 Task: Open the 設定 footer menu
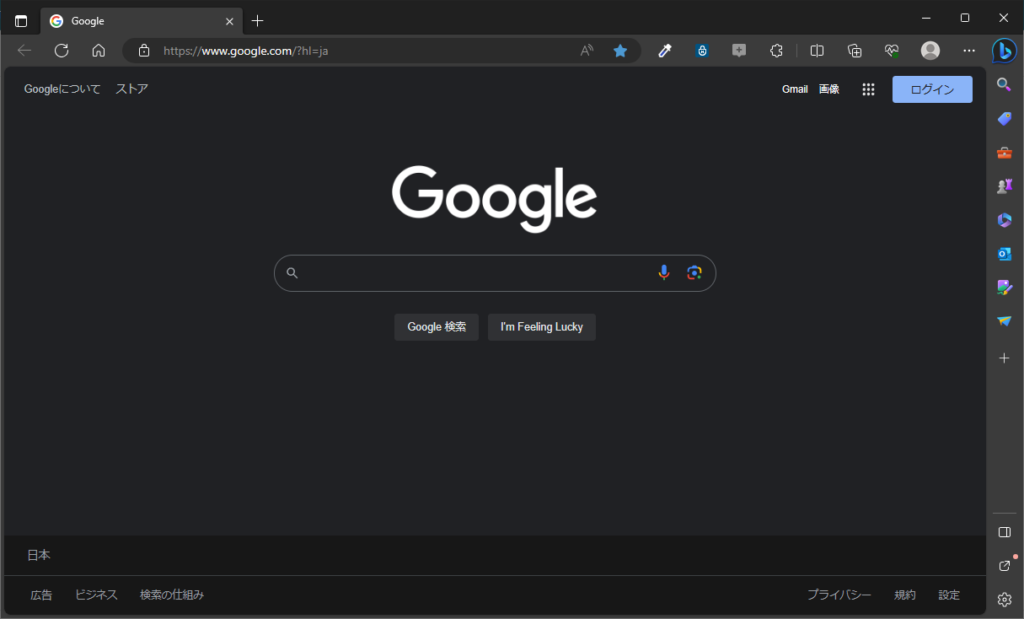tap(949, 595)
